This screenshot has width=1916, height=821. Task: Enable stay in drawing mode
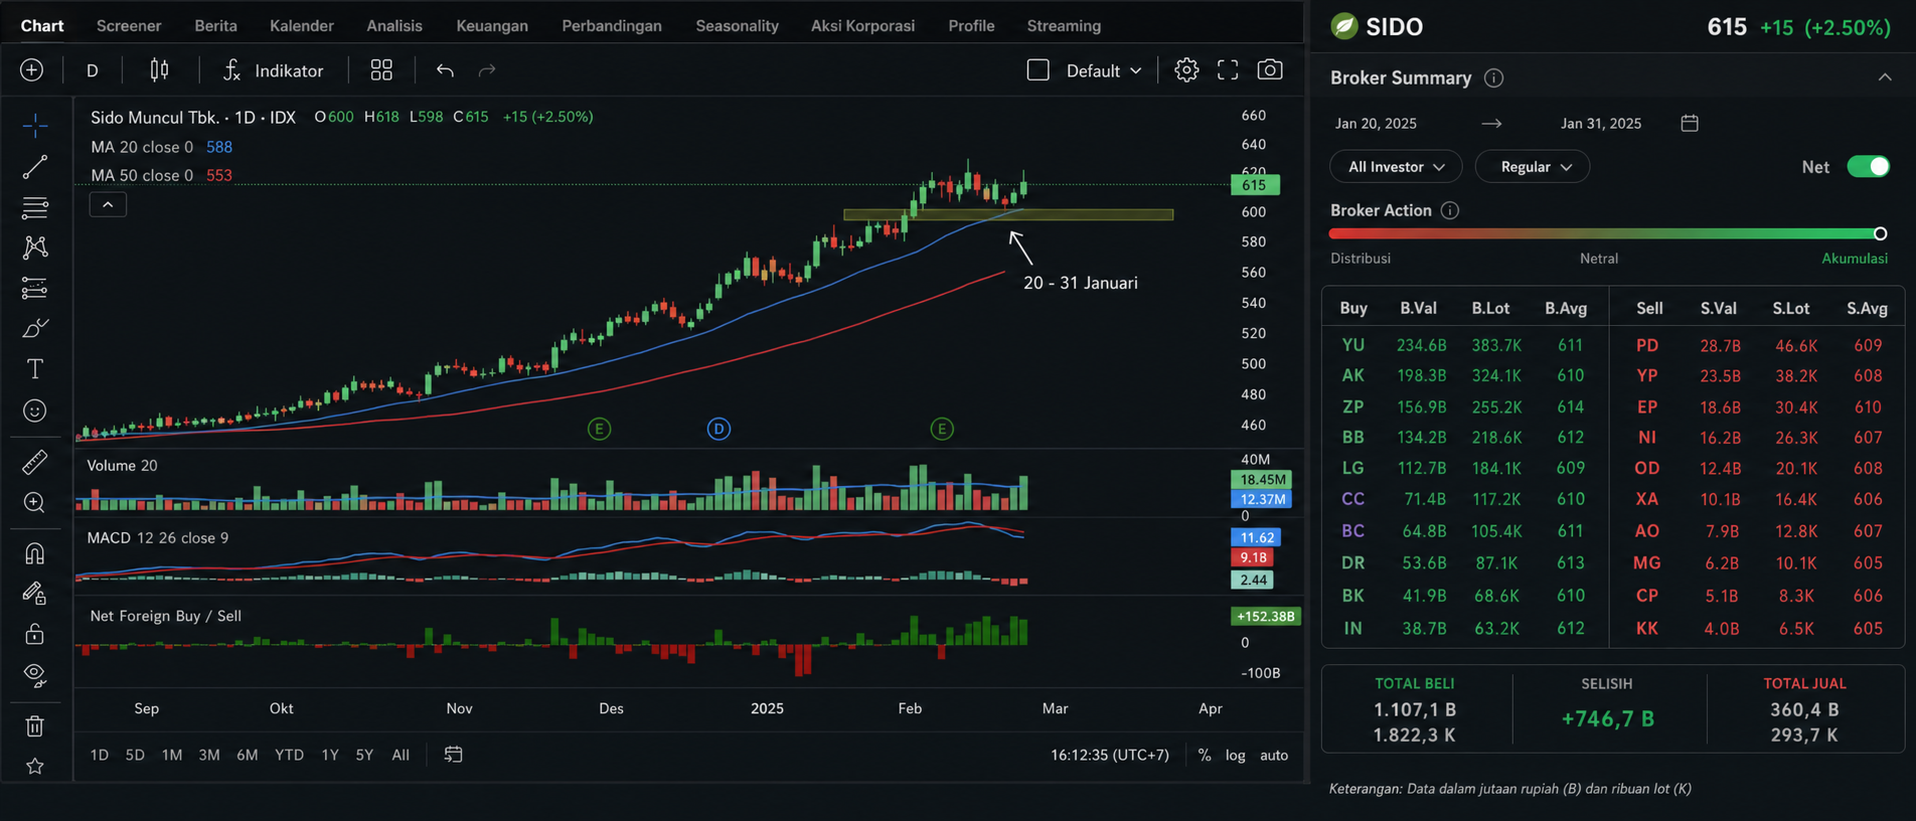tap(35, 594)
